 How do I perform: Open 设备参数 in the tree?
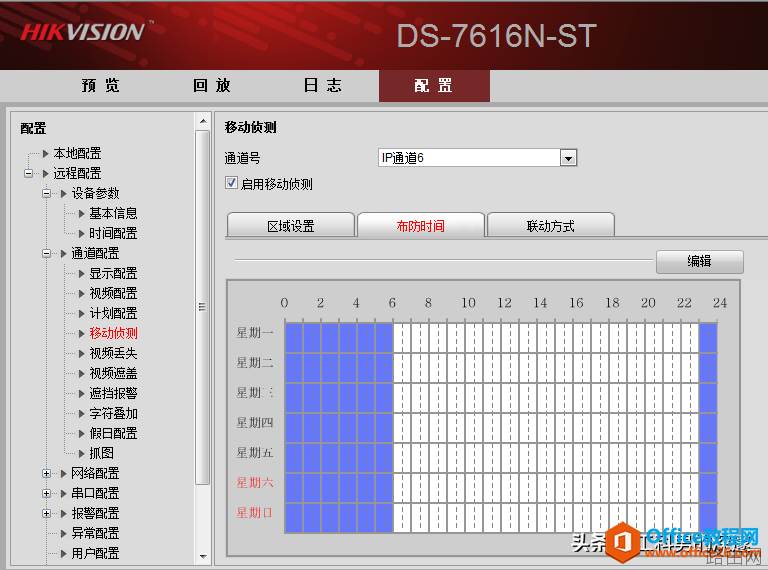[96, 193]
